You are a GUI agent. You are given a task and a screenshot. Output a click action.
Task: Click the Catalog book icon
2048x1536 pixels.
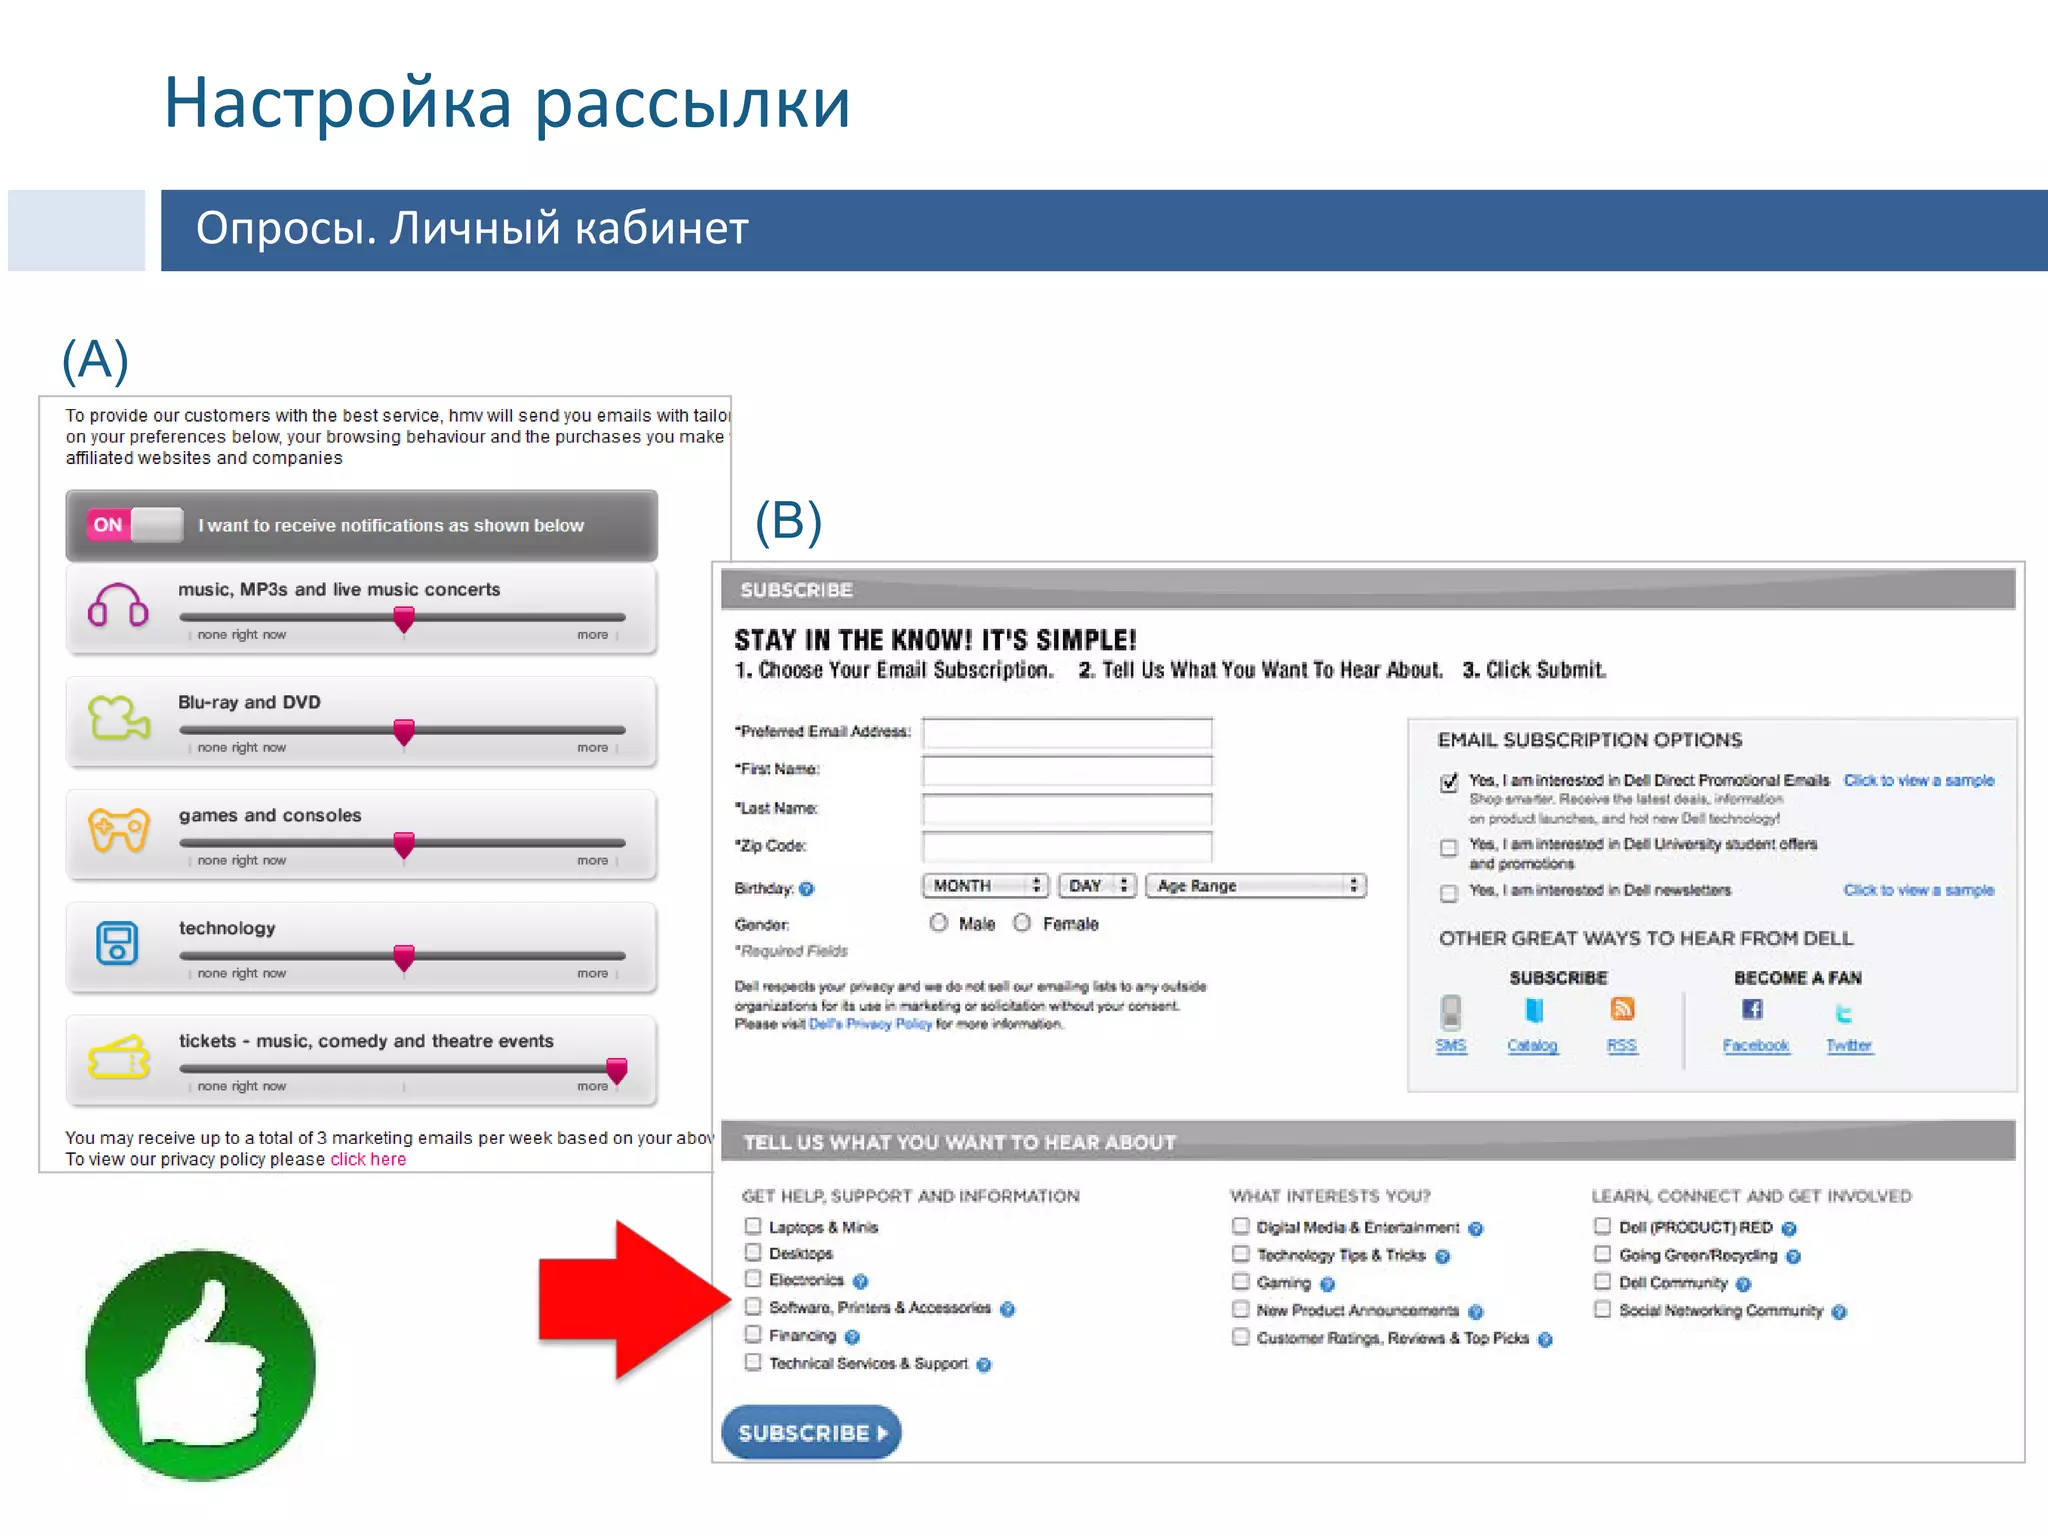(1533, 1010)
